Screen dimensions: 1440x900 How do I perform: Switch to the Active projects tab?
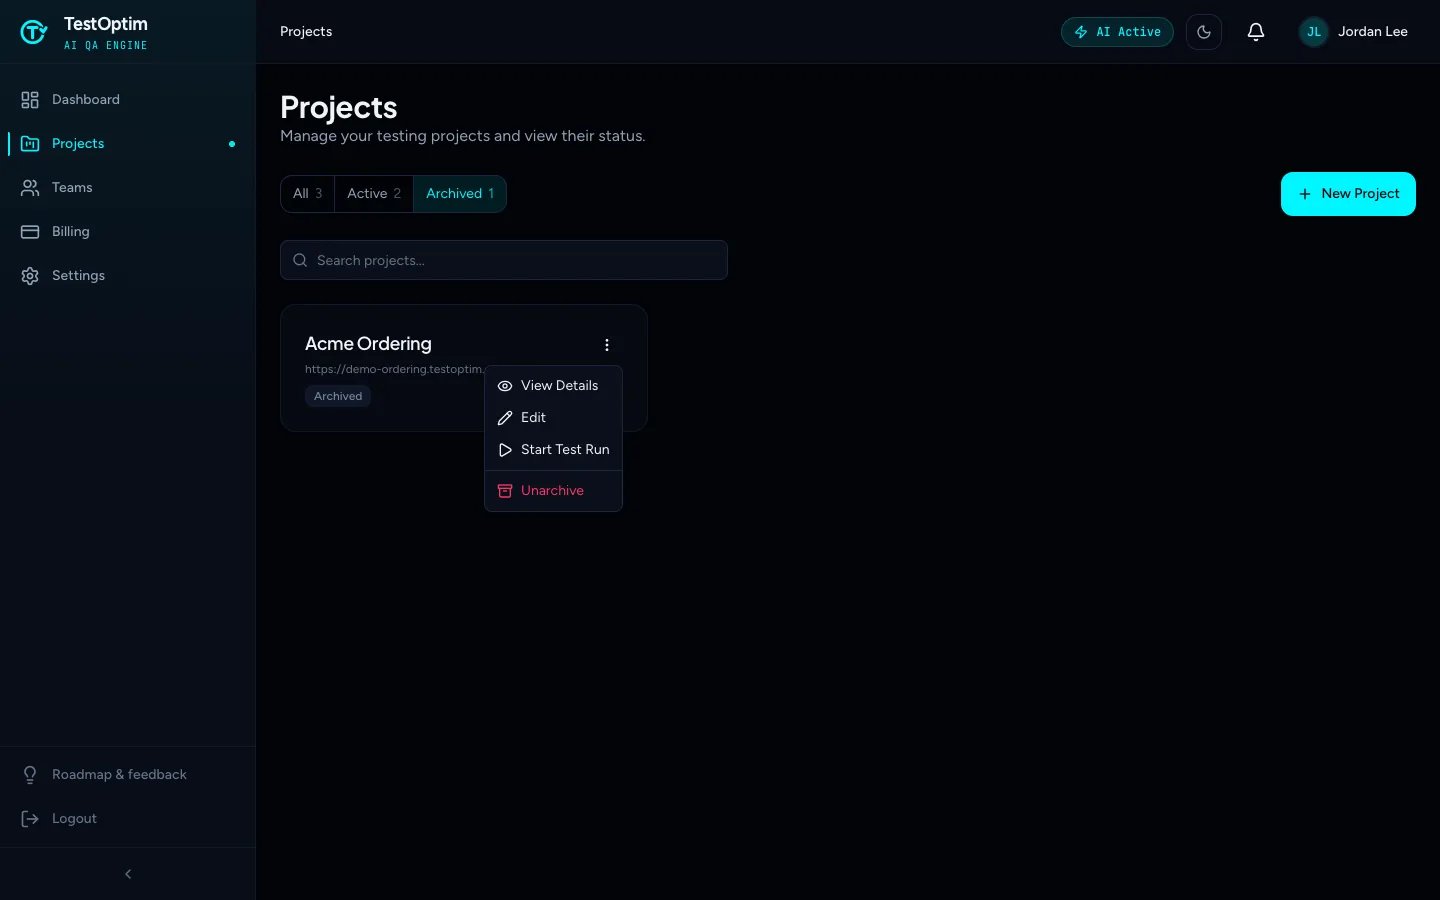pos(374,194)
